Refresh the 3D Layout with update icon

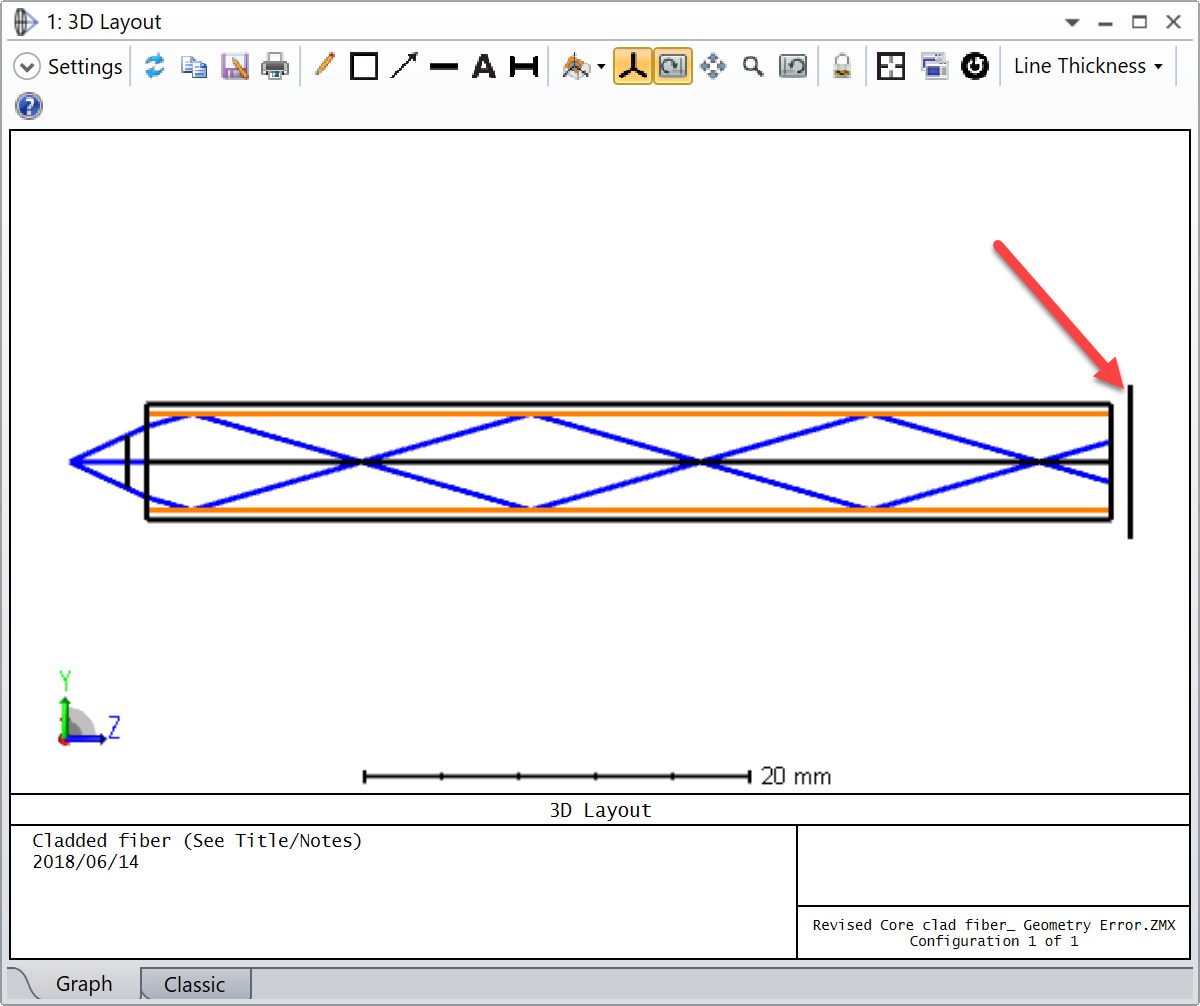(x=154, y=67)
